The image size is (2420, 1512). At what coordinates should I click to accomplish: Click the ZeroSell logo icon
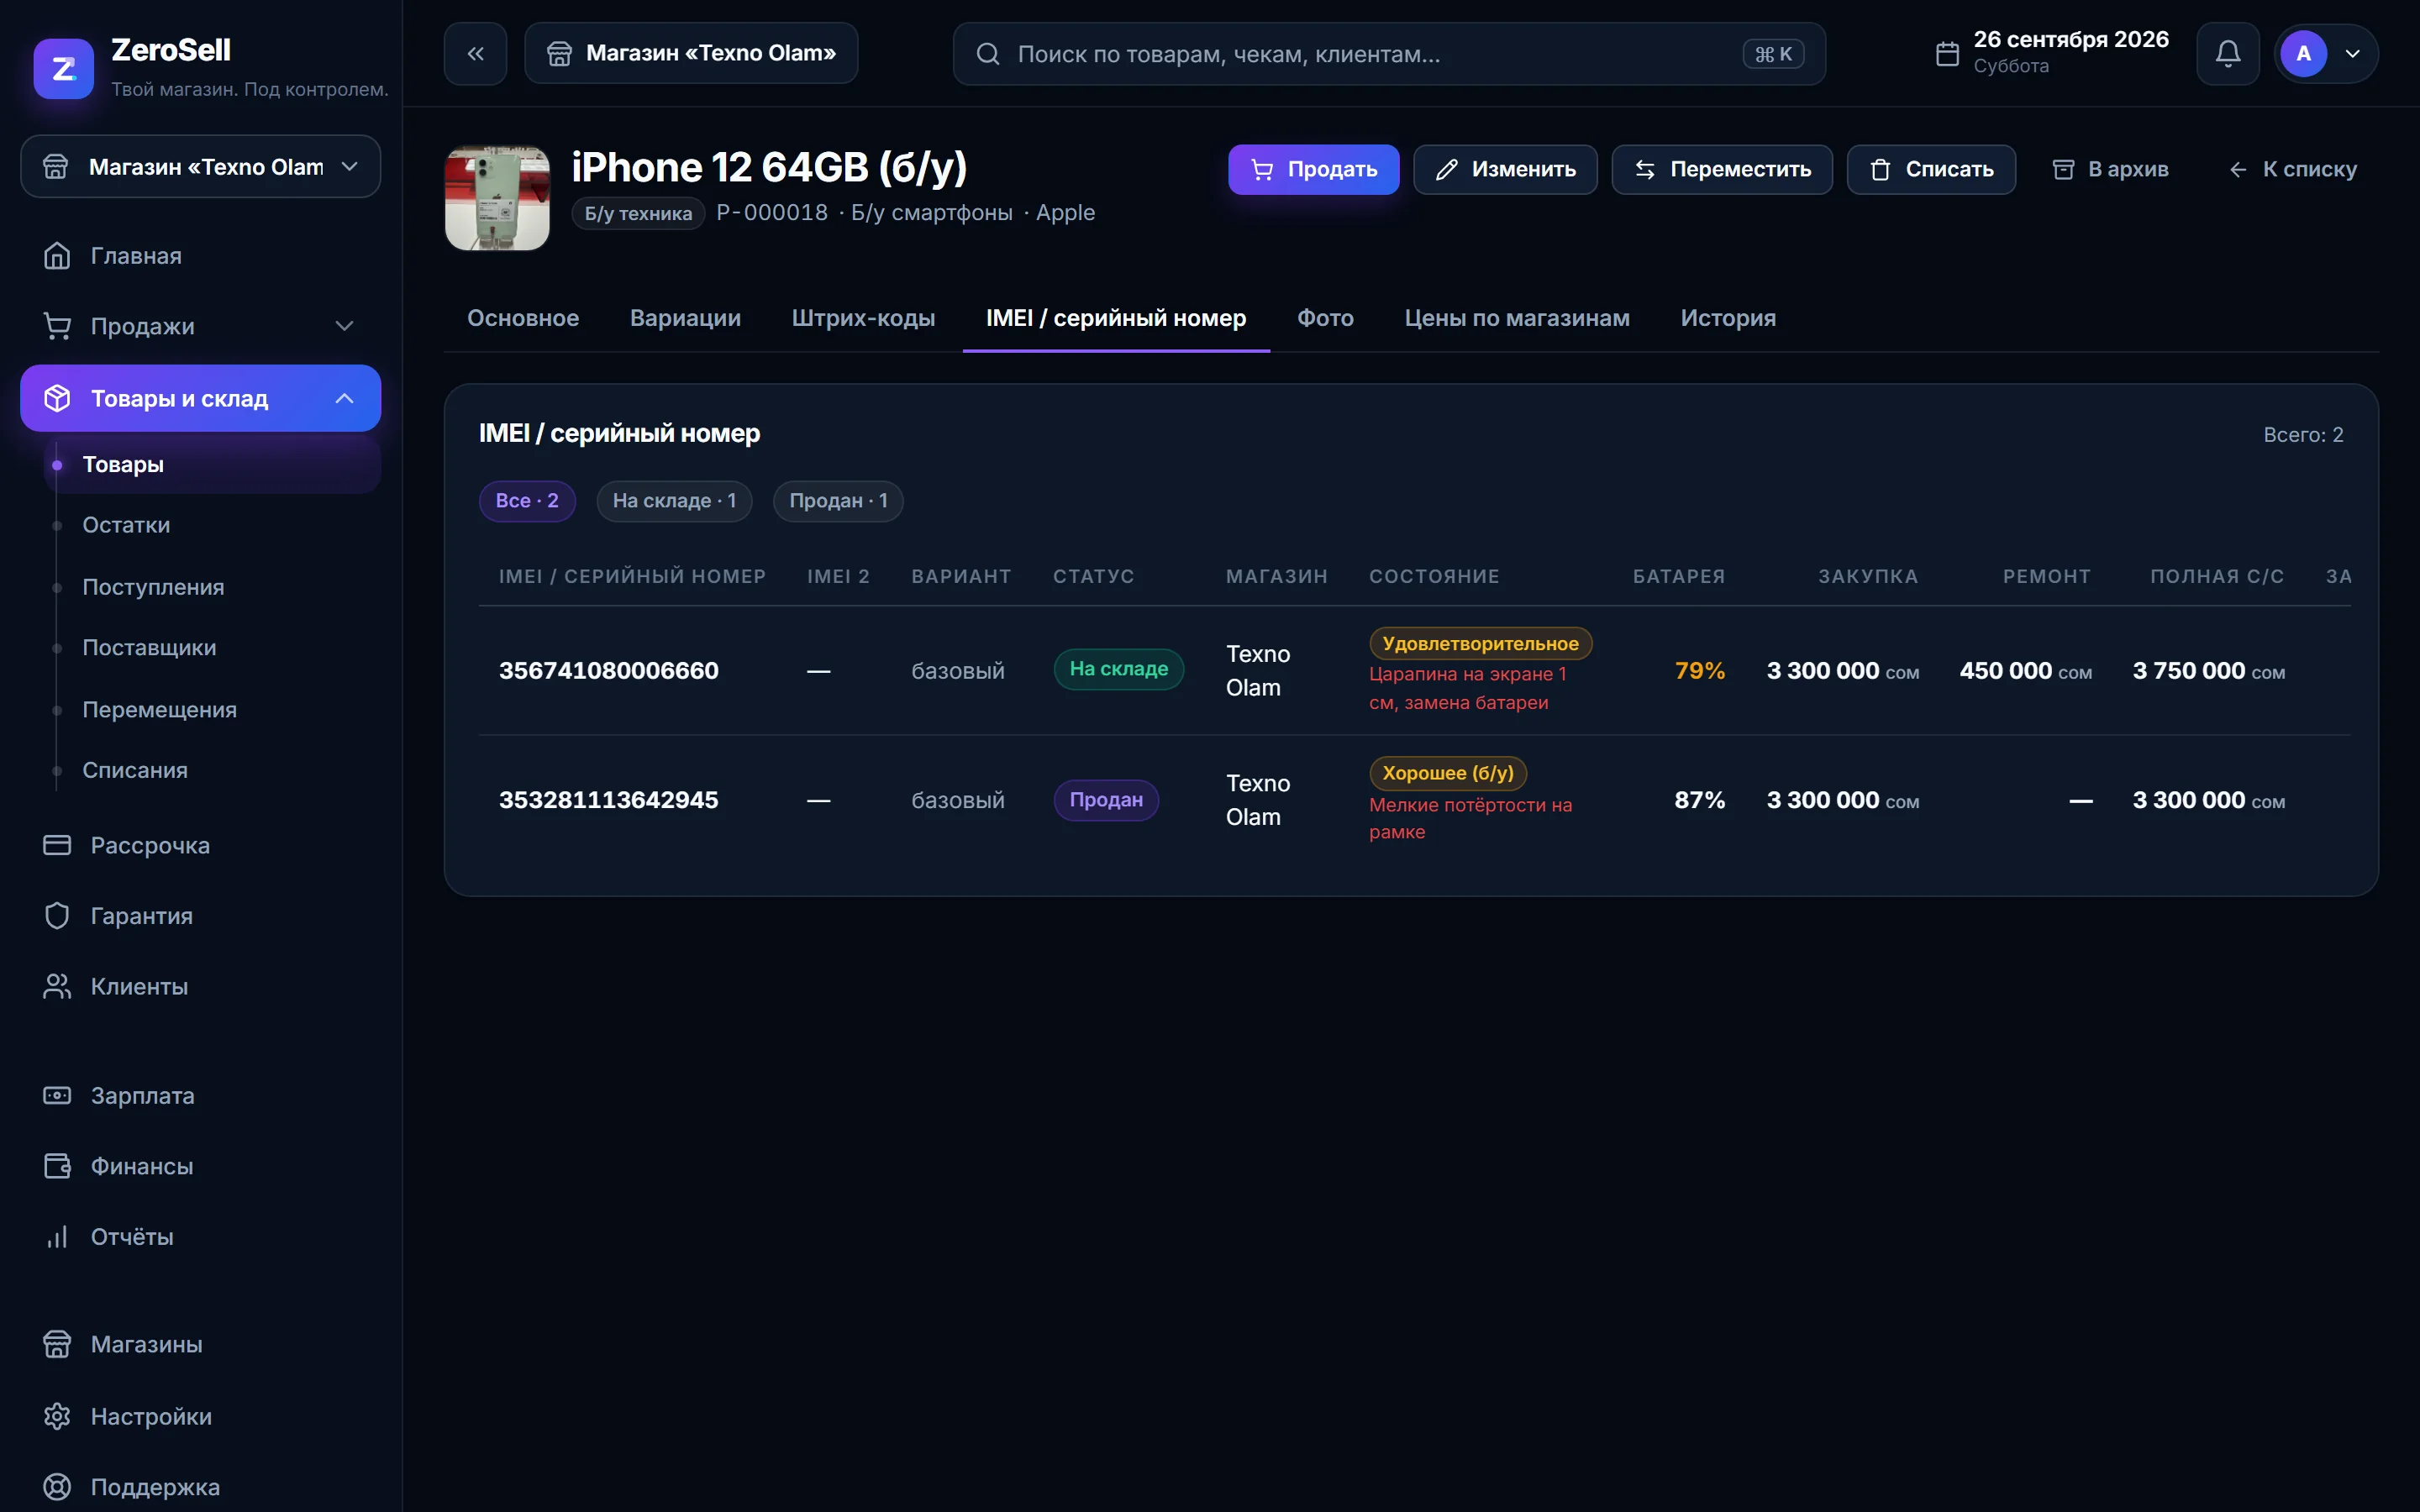(x=63, y=68)
